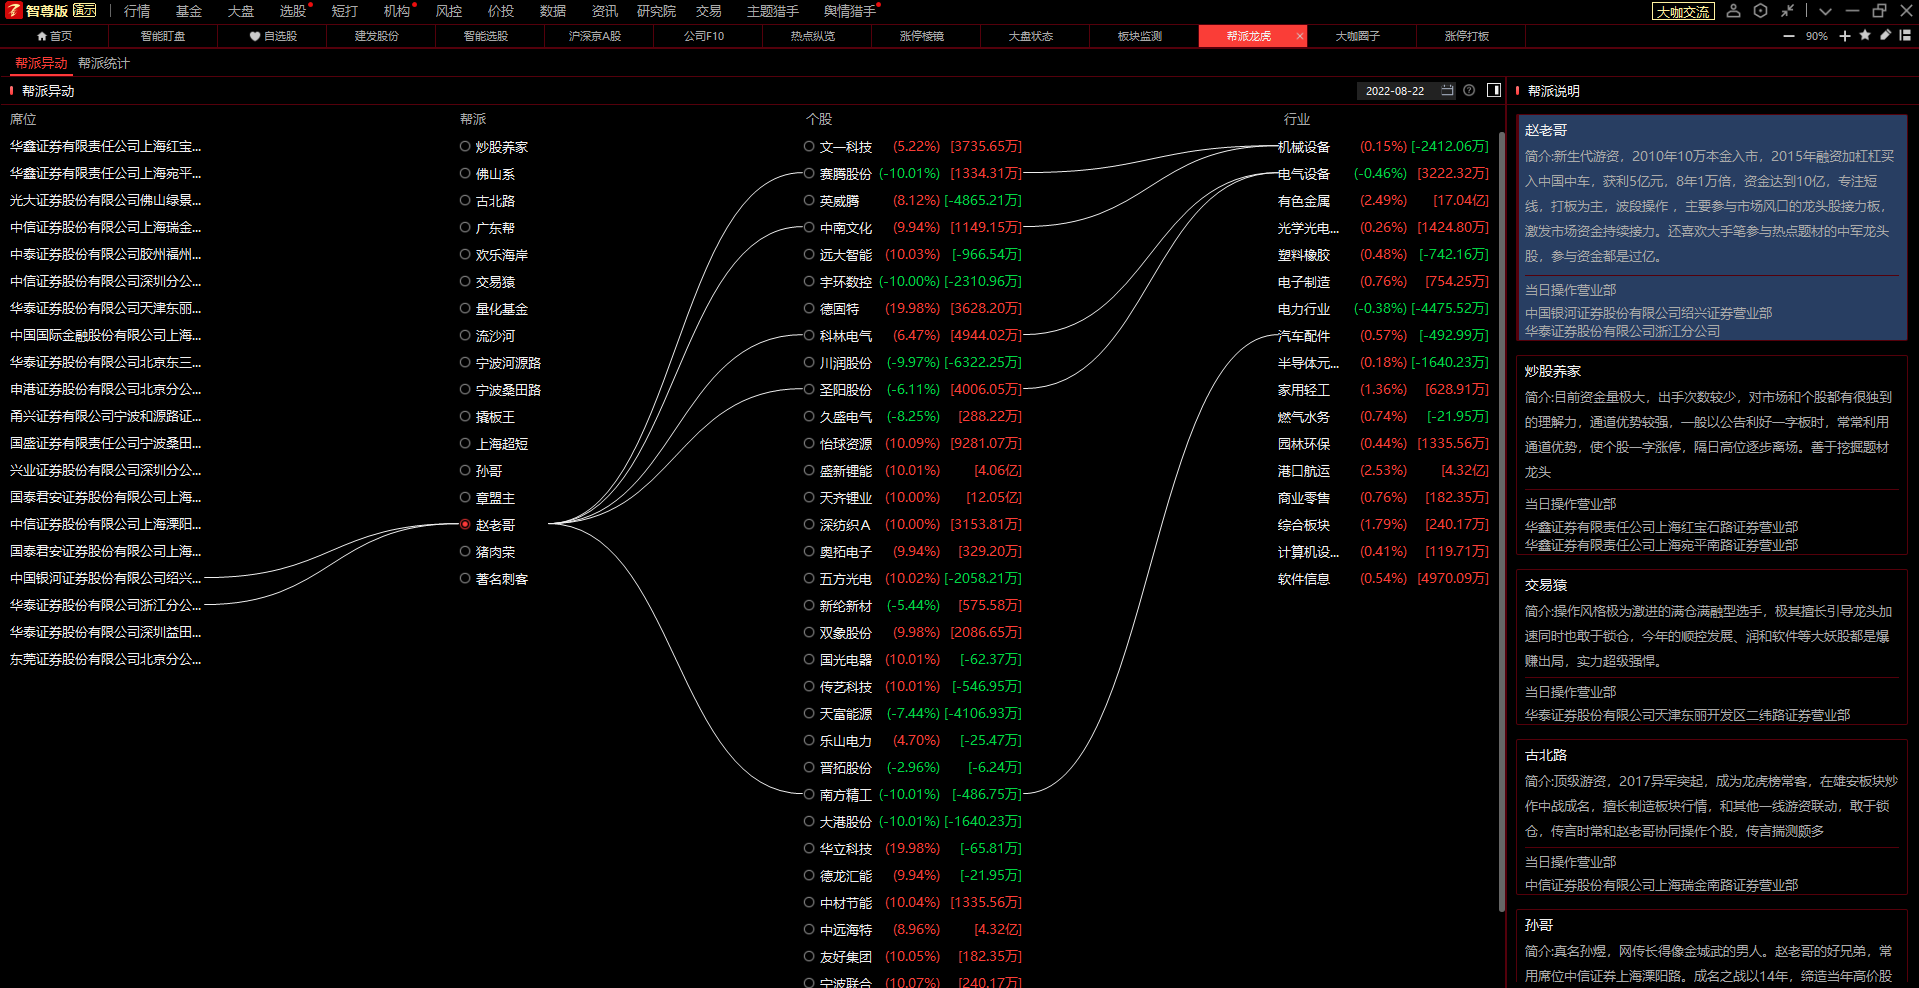Click the pencil edit icon

click(x=1885, y=35)
